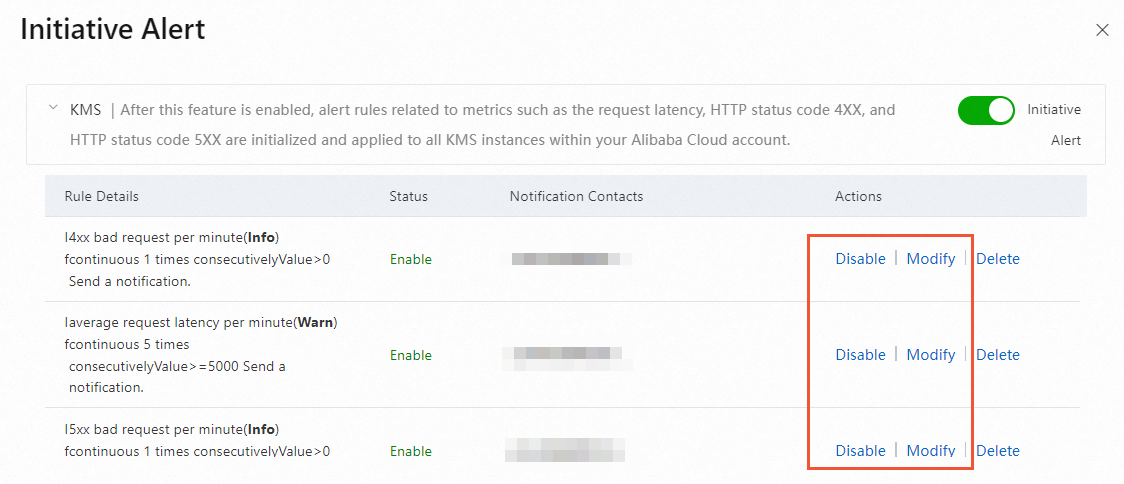Click Enable status of 4xx rule
1124x484 pixels.
(x=410, y=259)
